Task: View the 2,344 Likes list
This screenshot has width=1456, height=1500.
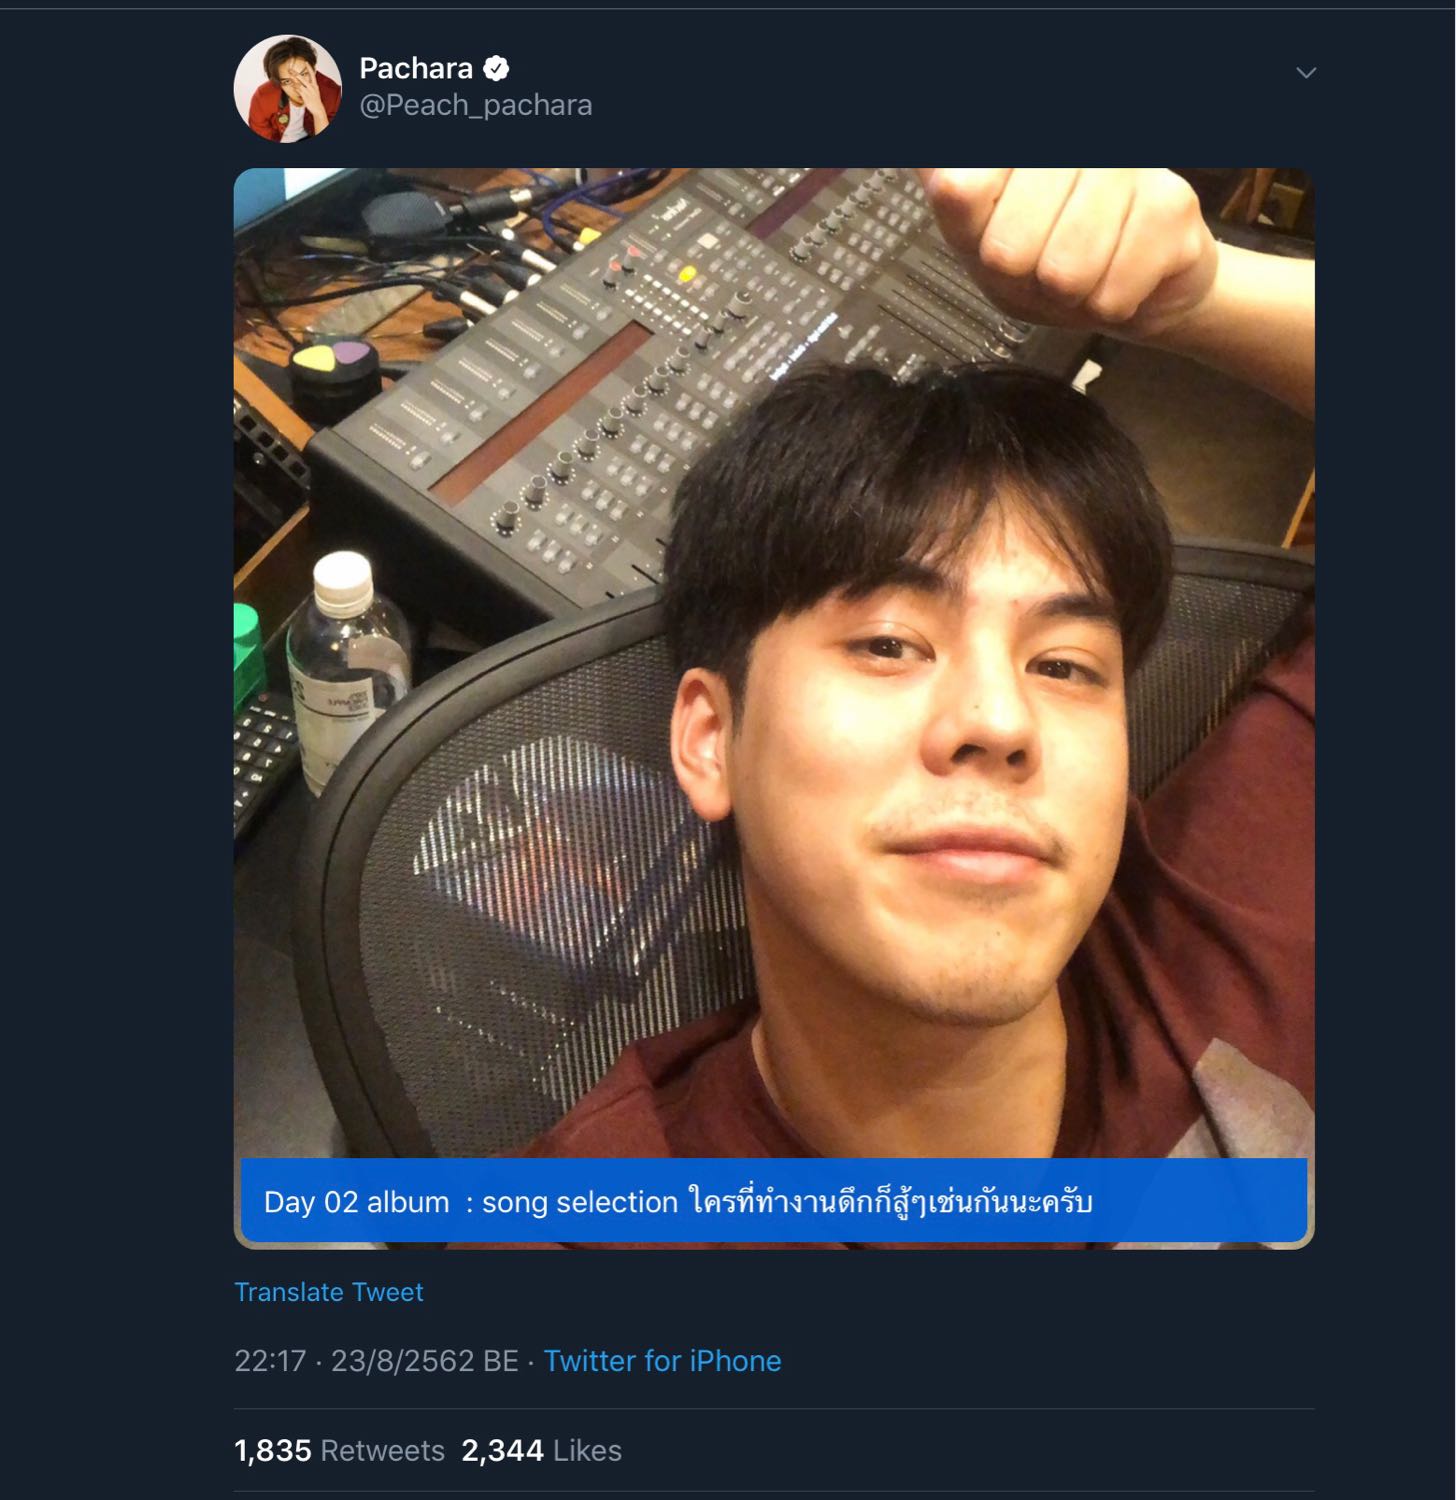Action: [541, 1450]
